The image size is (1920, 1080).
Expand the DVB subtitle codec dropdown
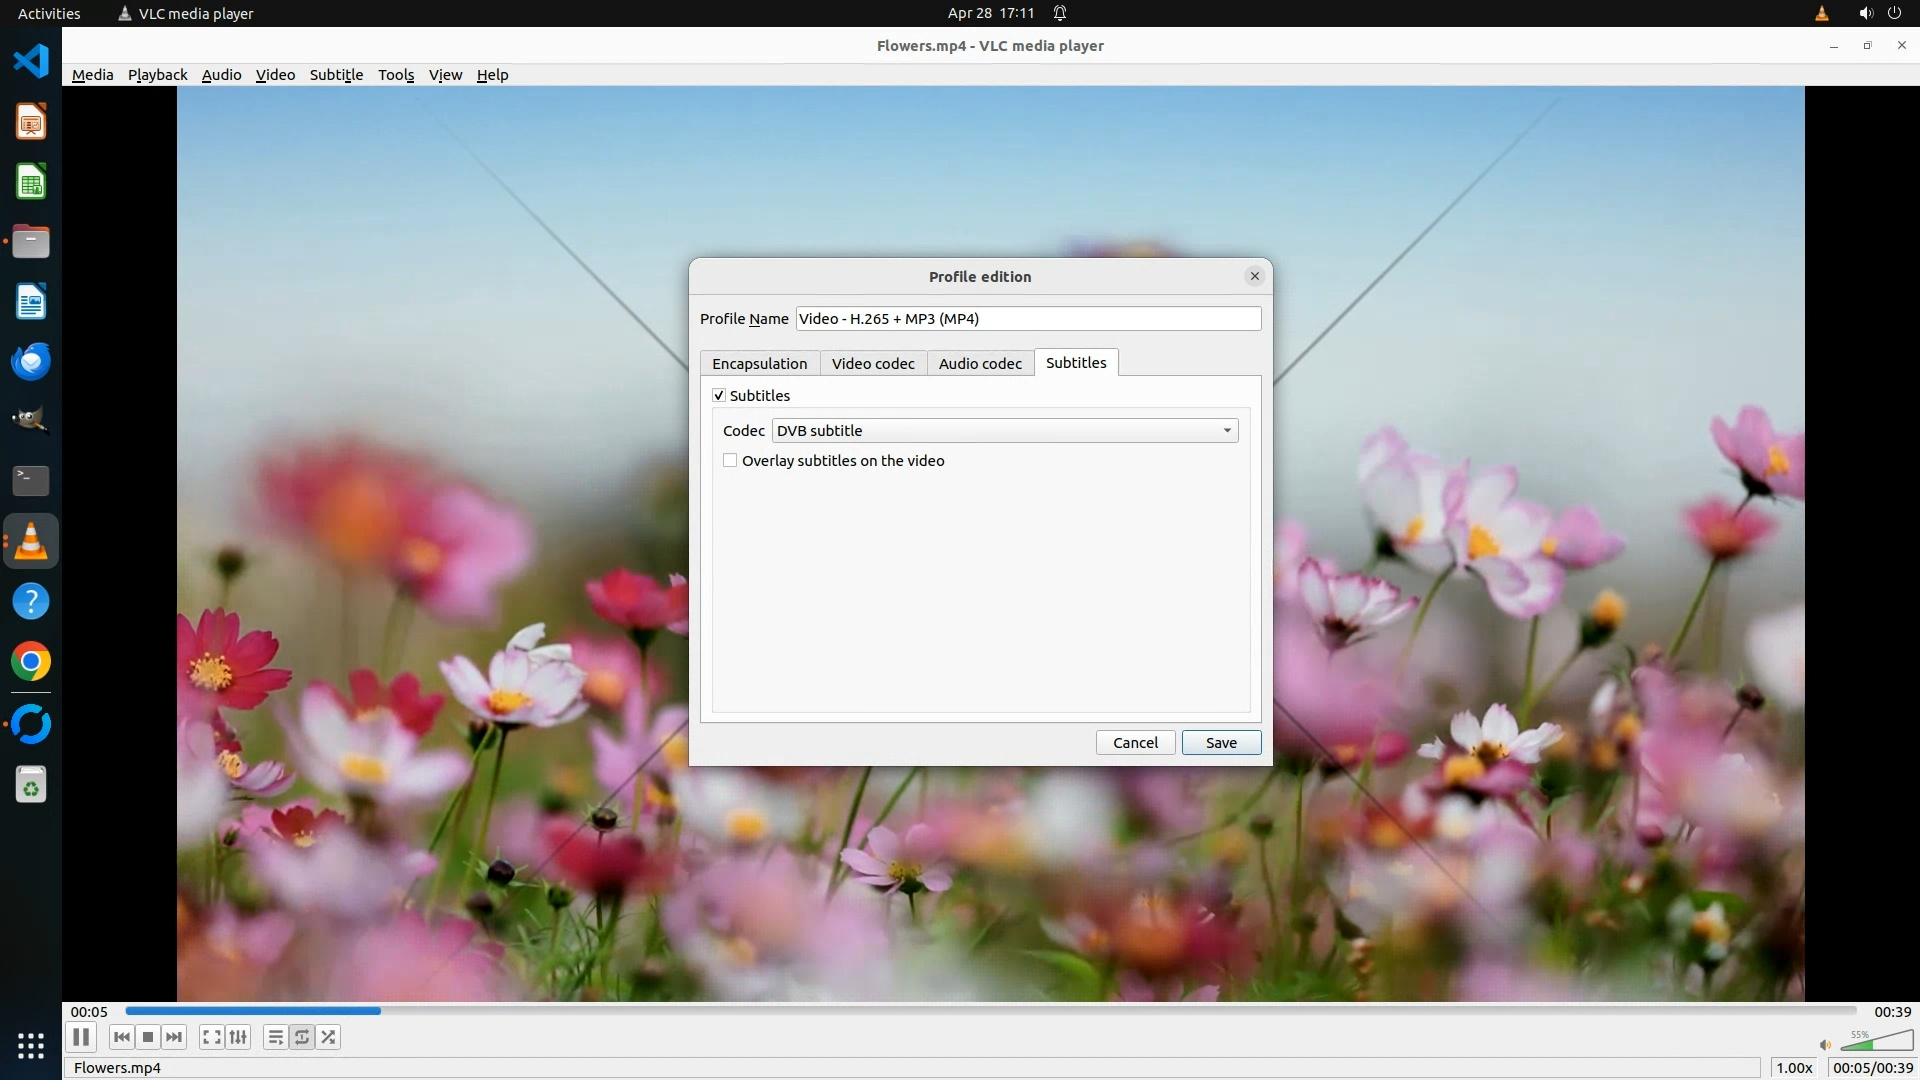(1004, 431)
